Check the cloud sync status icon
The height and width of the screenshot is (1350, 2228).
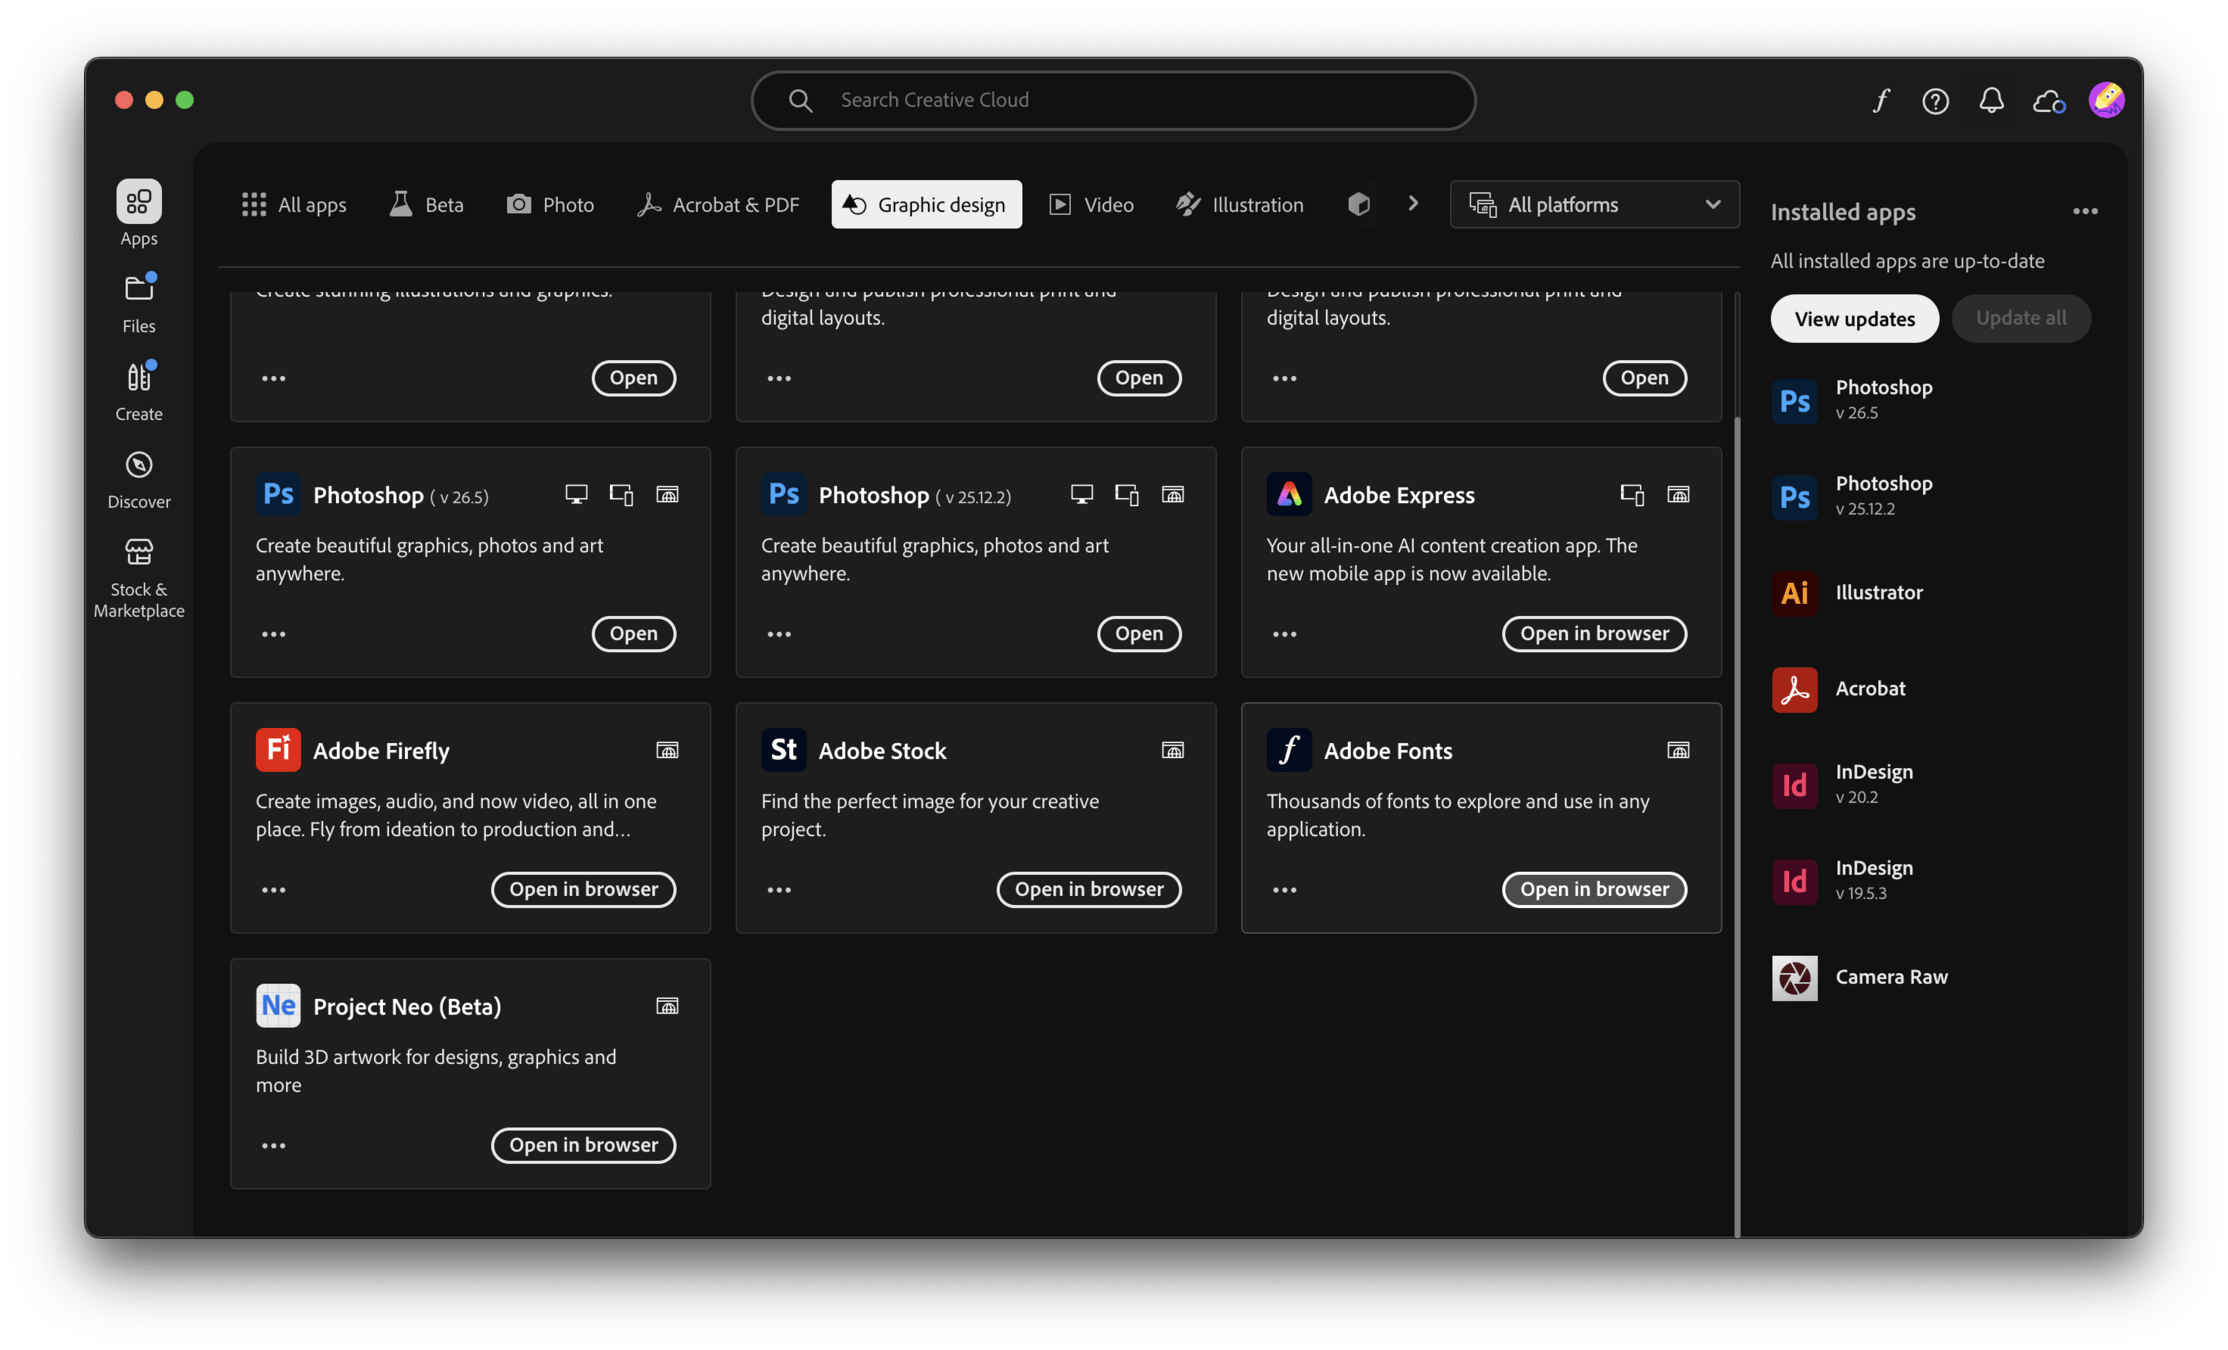point(2048,101)
